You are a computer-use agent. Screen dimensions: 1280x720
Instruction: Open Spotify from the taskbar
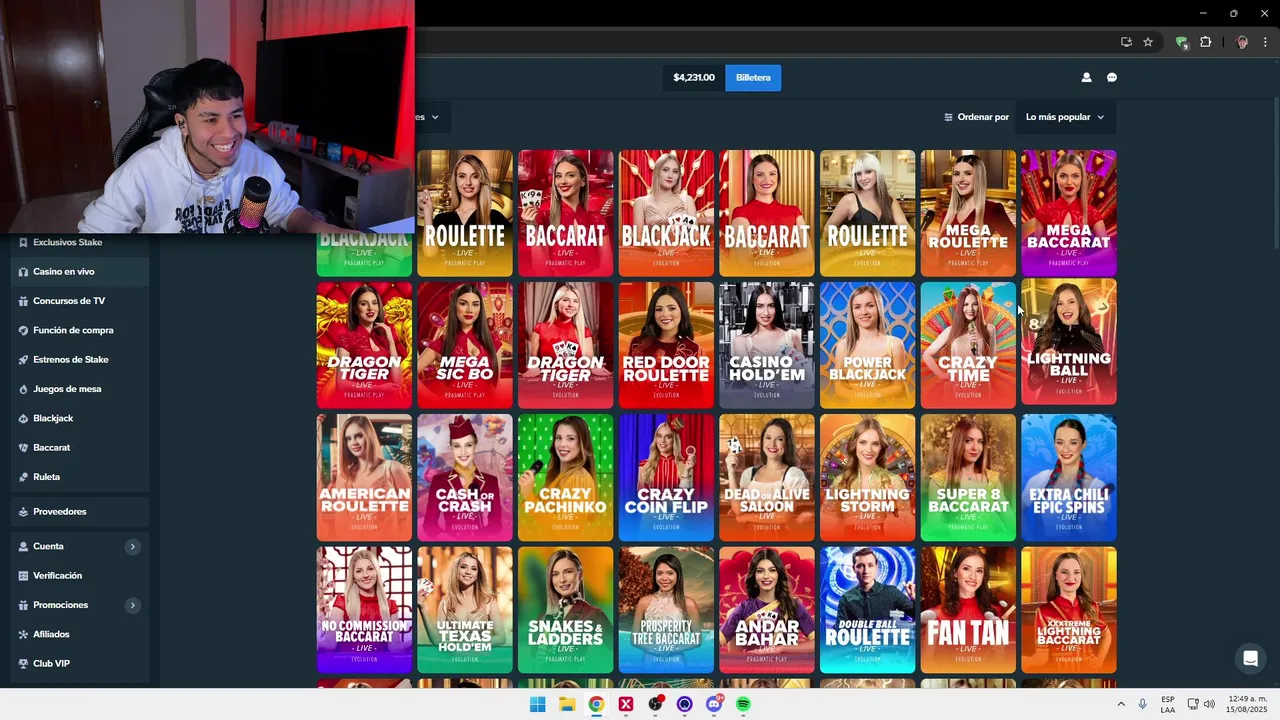(743, 704)
